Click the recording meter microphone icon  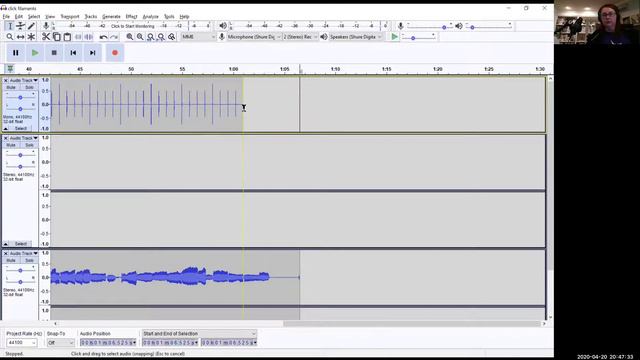point(46,26)
